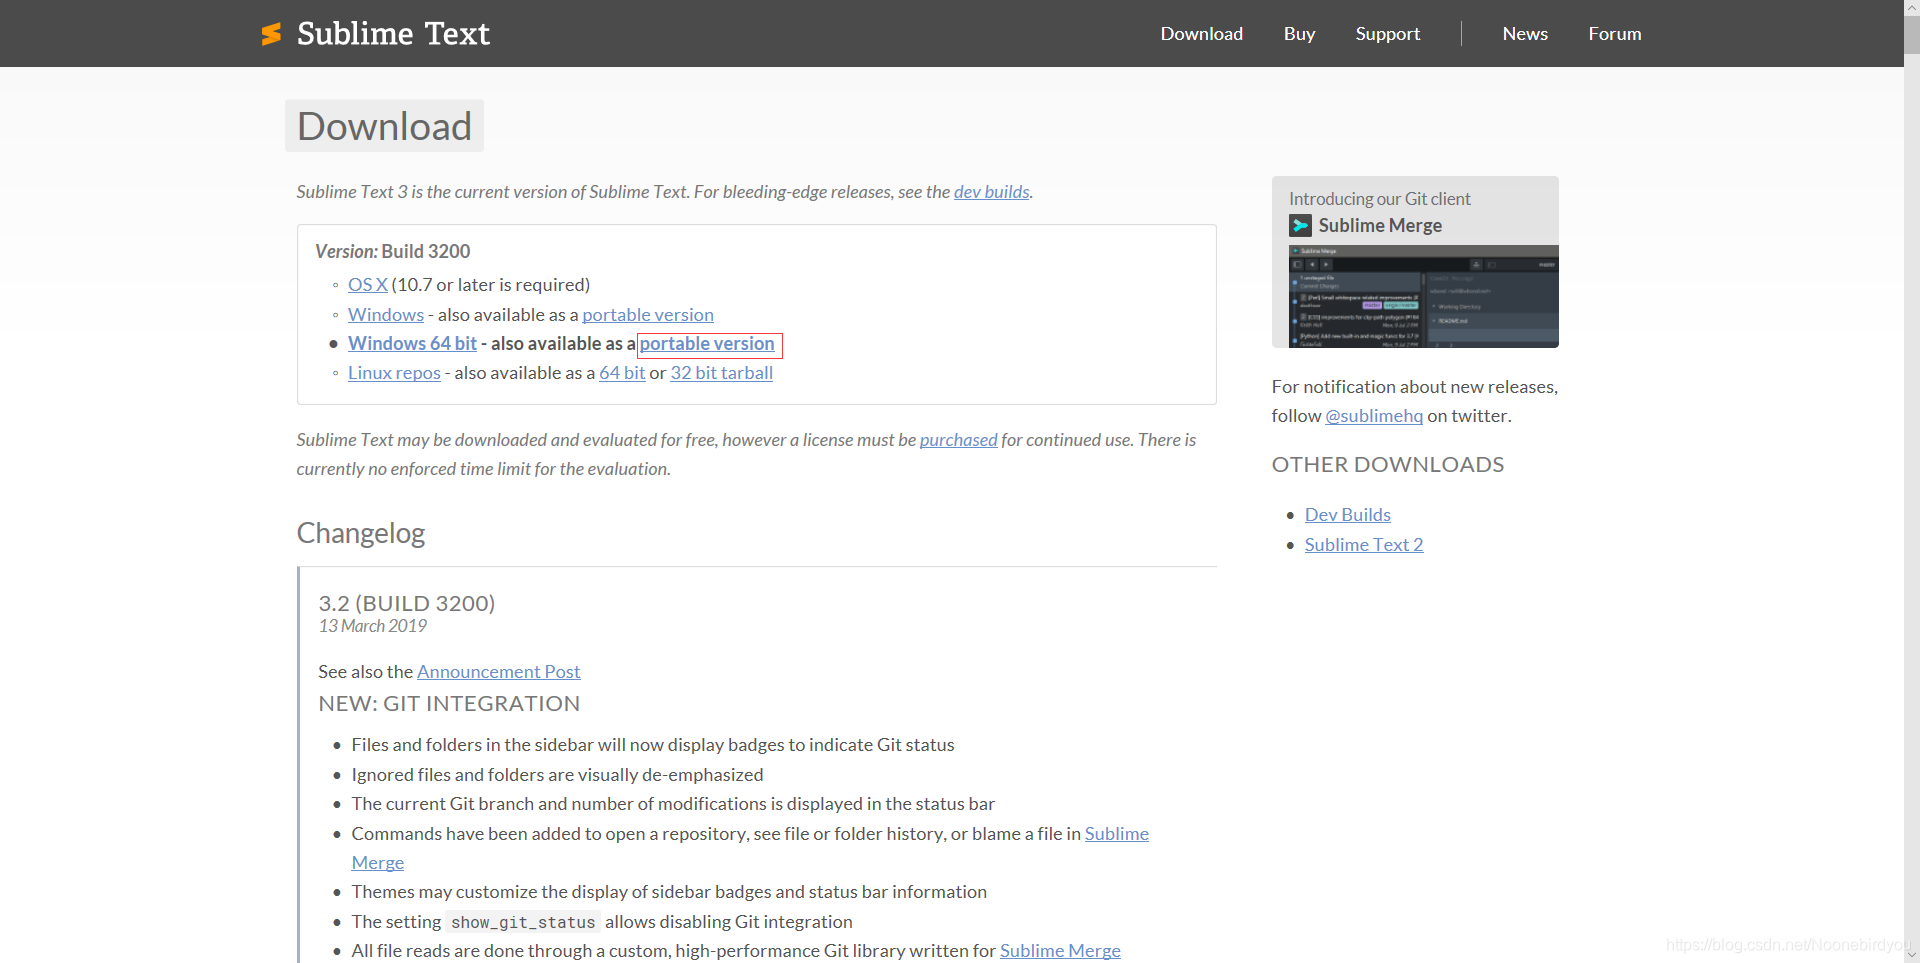Open the Support navigation link

tap(1387, 33)
